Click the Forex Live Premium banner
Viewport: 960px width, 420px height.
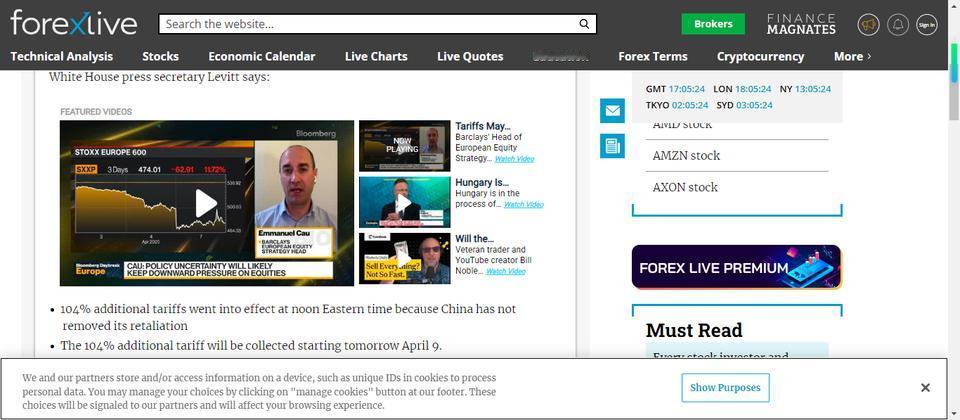737,267
